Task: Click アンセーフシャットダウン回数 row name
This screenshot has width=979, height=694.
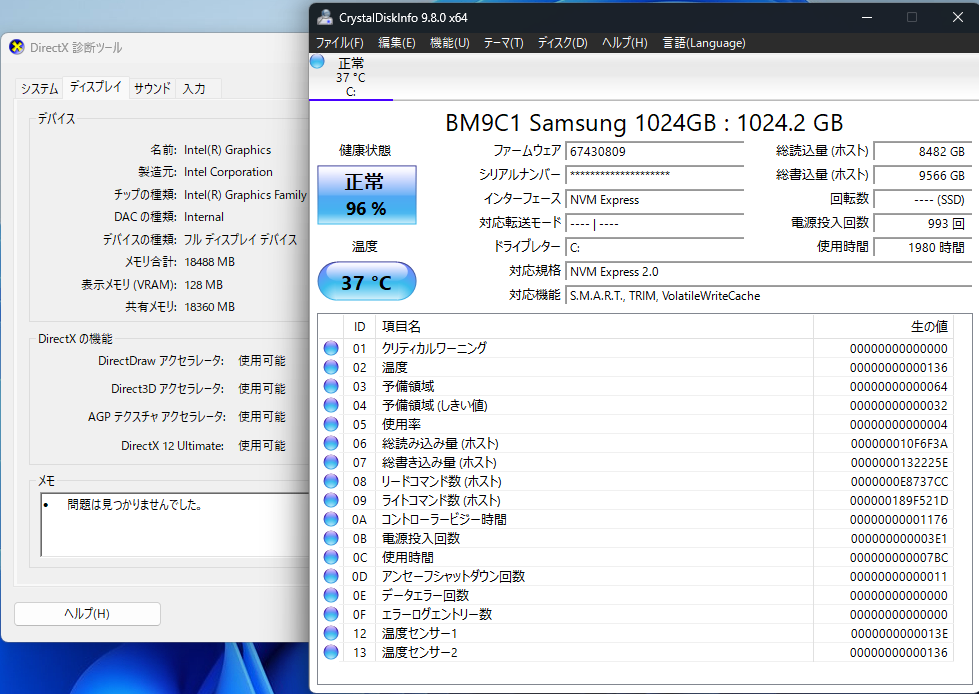Action: (453, 576)
